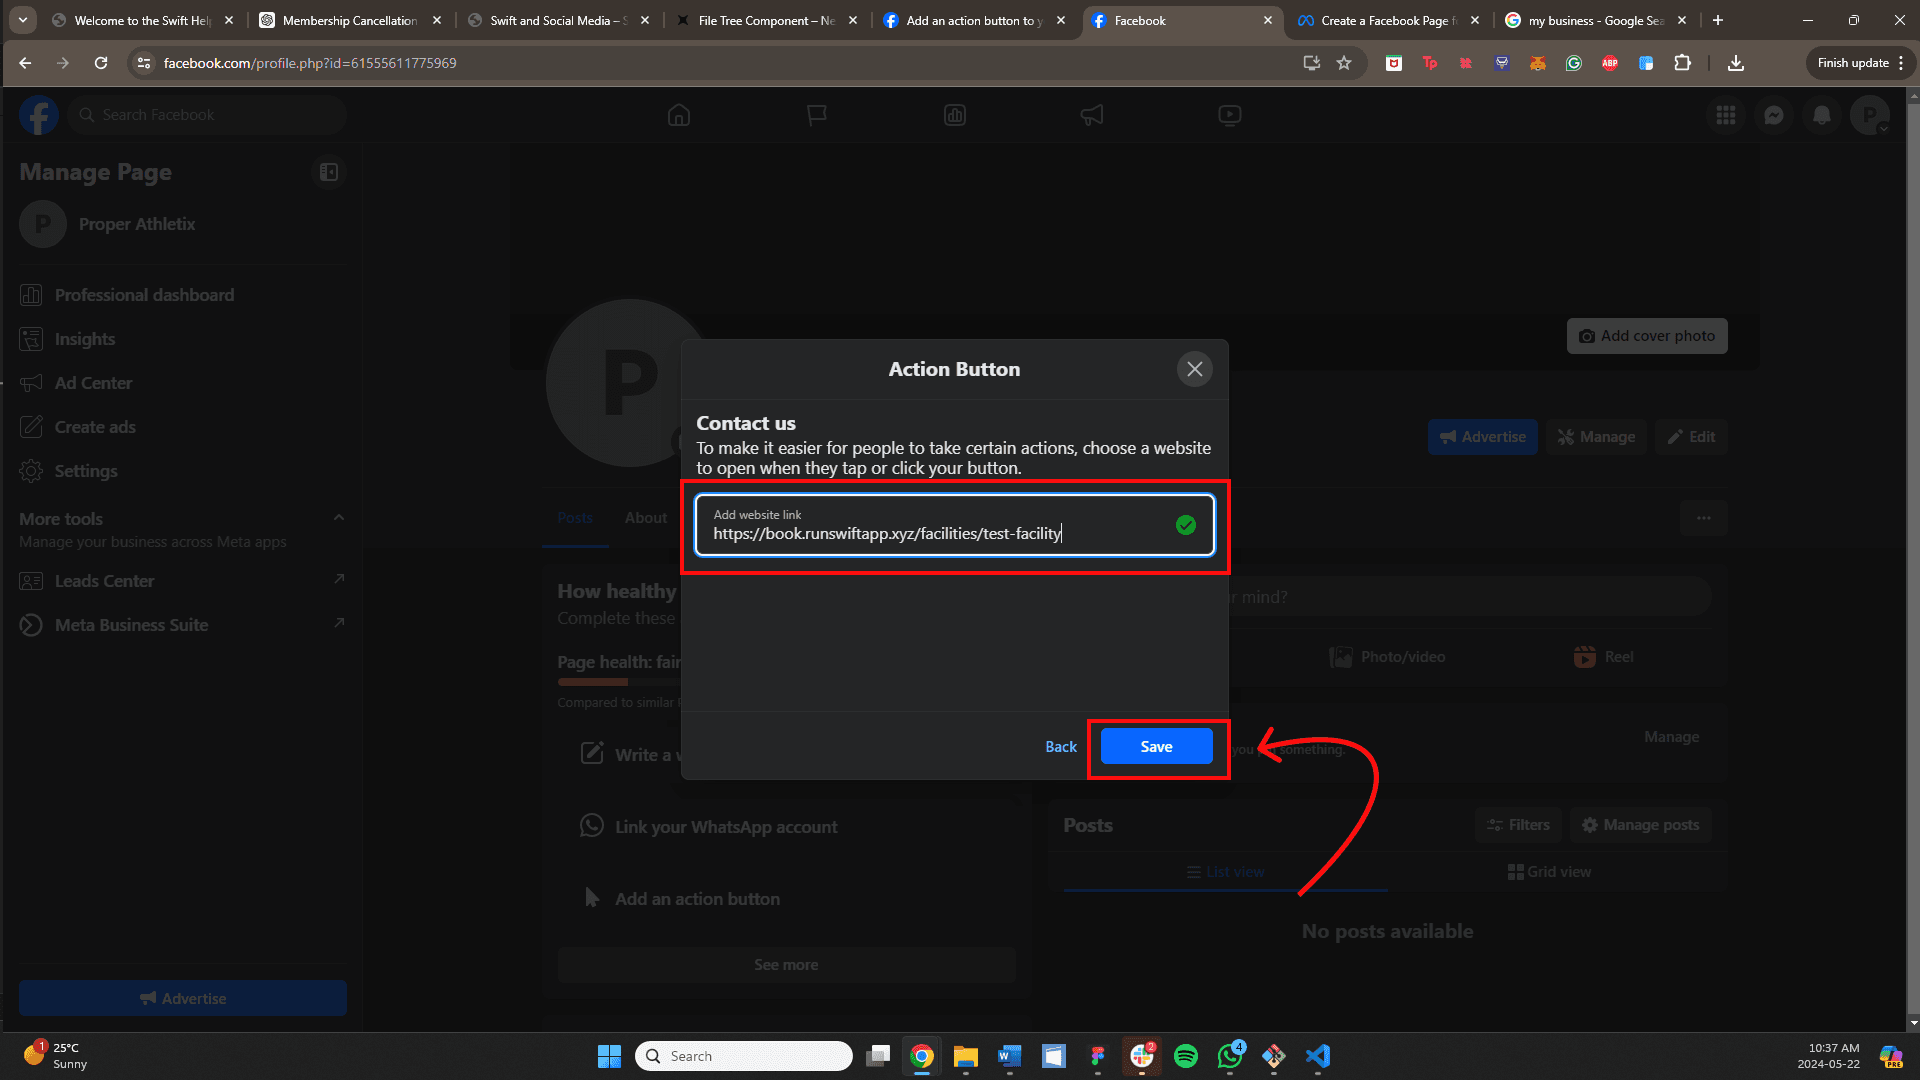Close the Action Button dialog
1920x1080 pixels.
click(1195, 369)
